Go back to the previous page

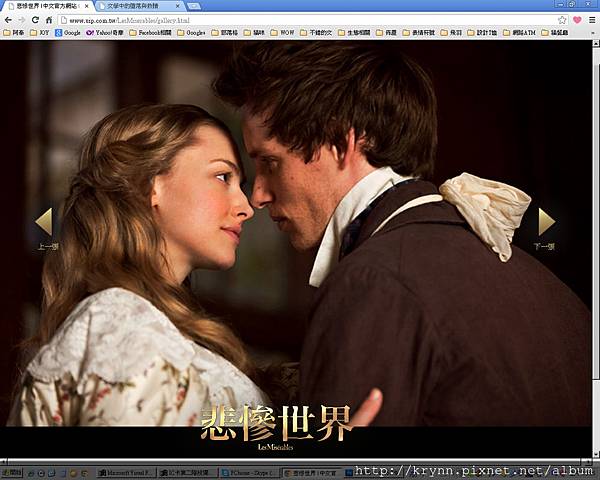coord(8,20)
